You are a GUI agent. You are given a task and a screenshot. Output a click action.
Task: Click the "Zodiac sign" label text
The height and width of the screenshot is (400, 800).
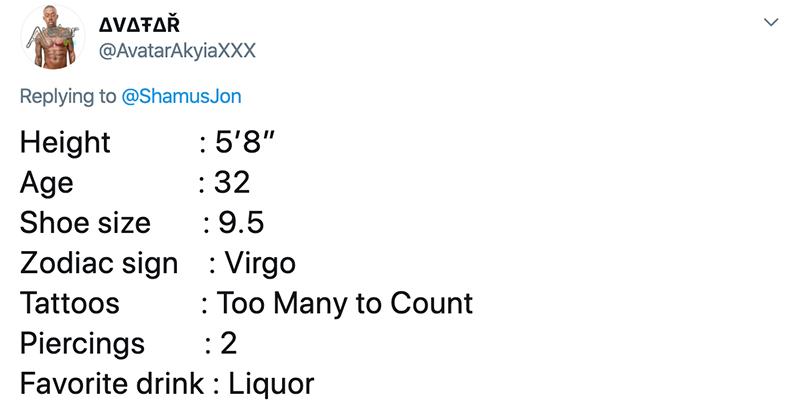coord(98,263)
